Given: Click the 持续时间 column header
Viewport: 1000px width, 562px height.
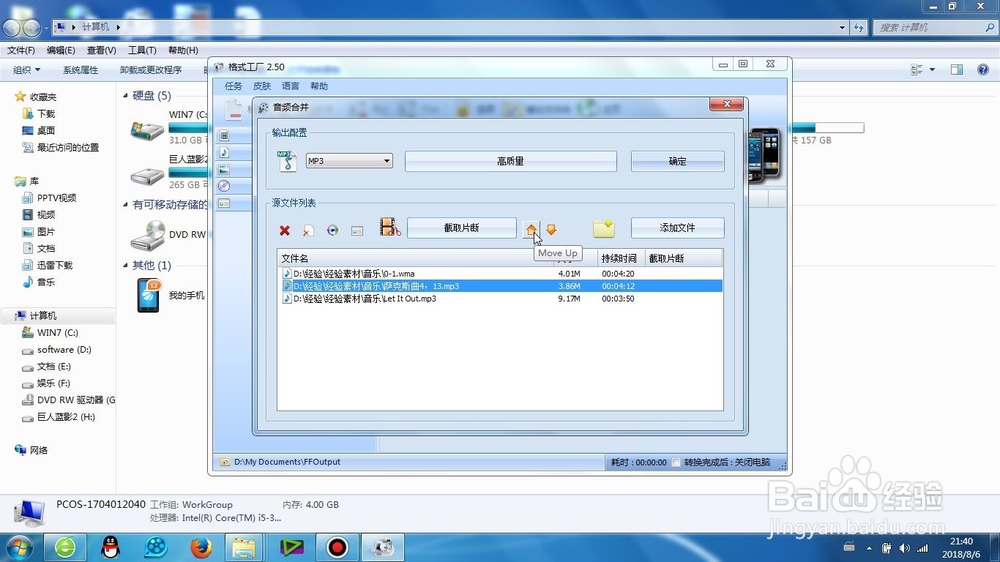Looking at the screenshot, I should pos(619,258).
